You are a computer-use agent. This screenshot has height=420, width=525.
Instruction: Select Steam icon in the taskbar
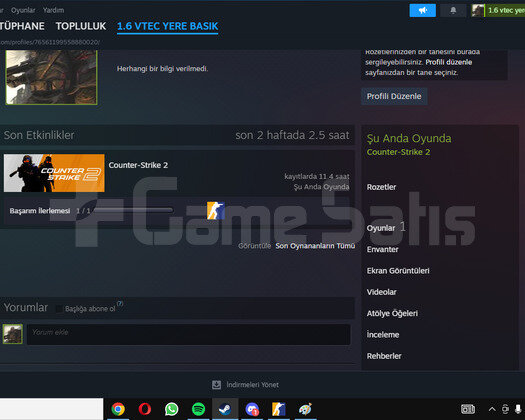pos(225,409)
